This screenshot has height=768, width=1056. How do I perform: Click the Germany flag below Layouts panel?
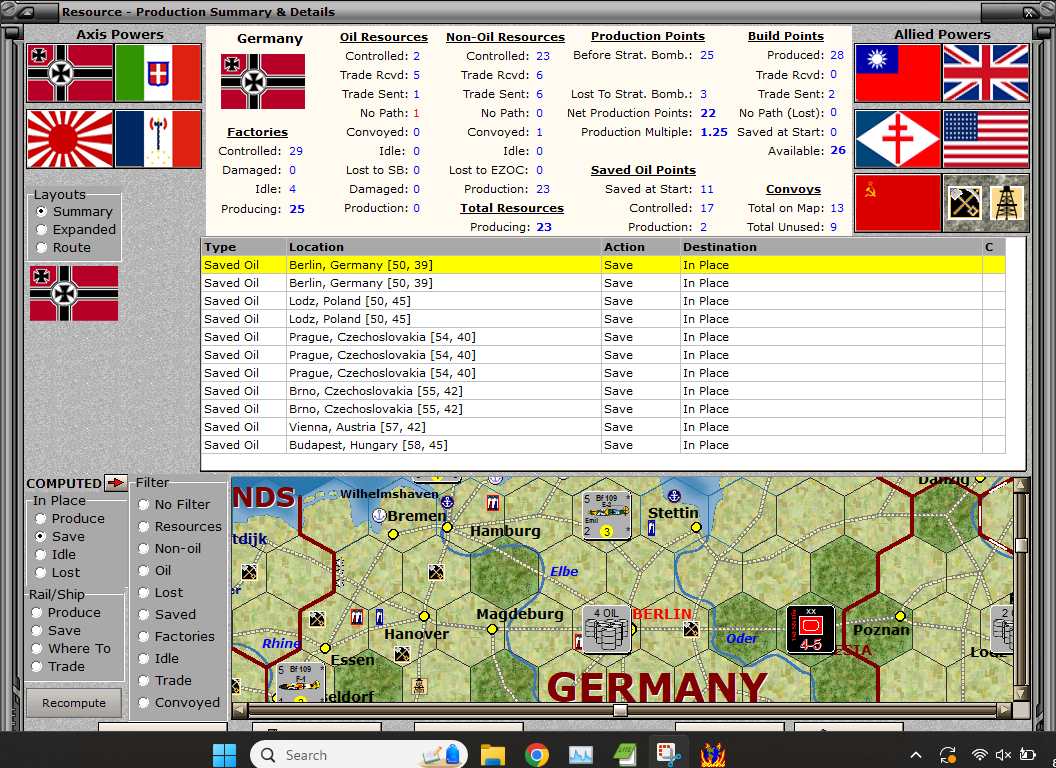pos(74,293)
